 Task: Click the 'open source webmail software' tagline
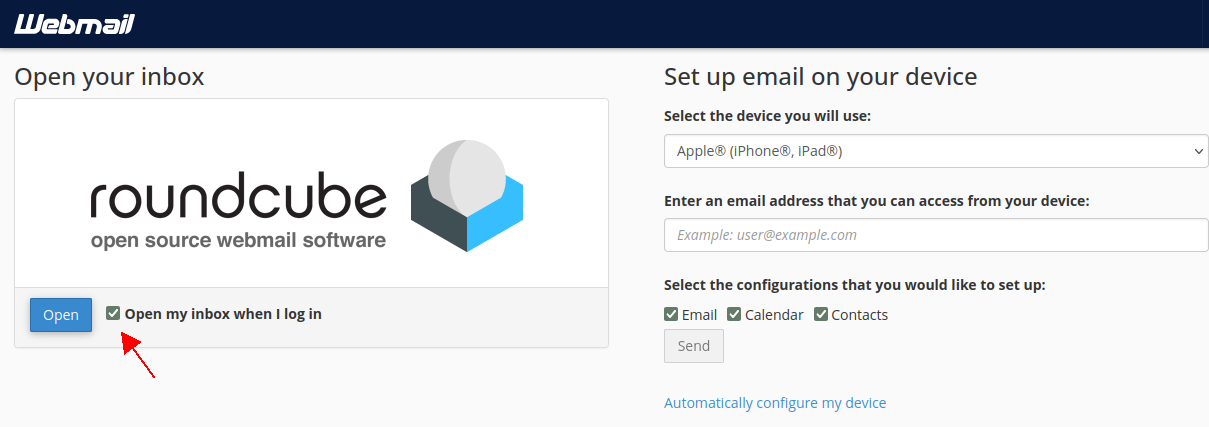238,241
